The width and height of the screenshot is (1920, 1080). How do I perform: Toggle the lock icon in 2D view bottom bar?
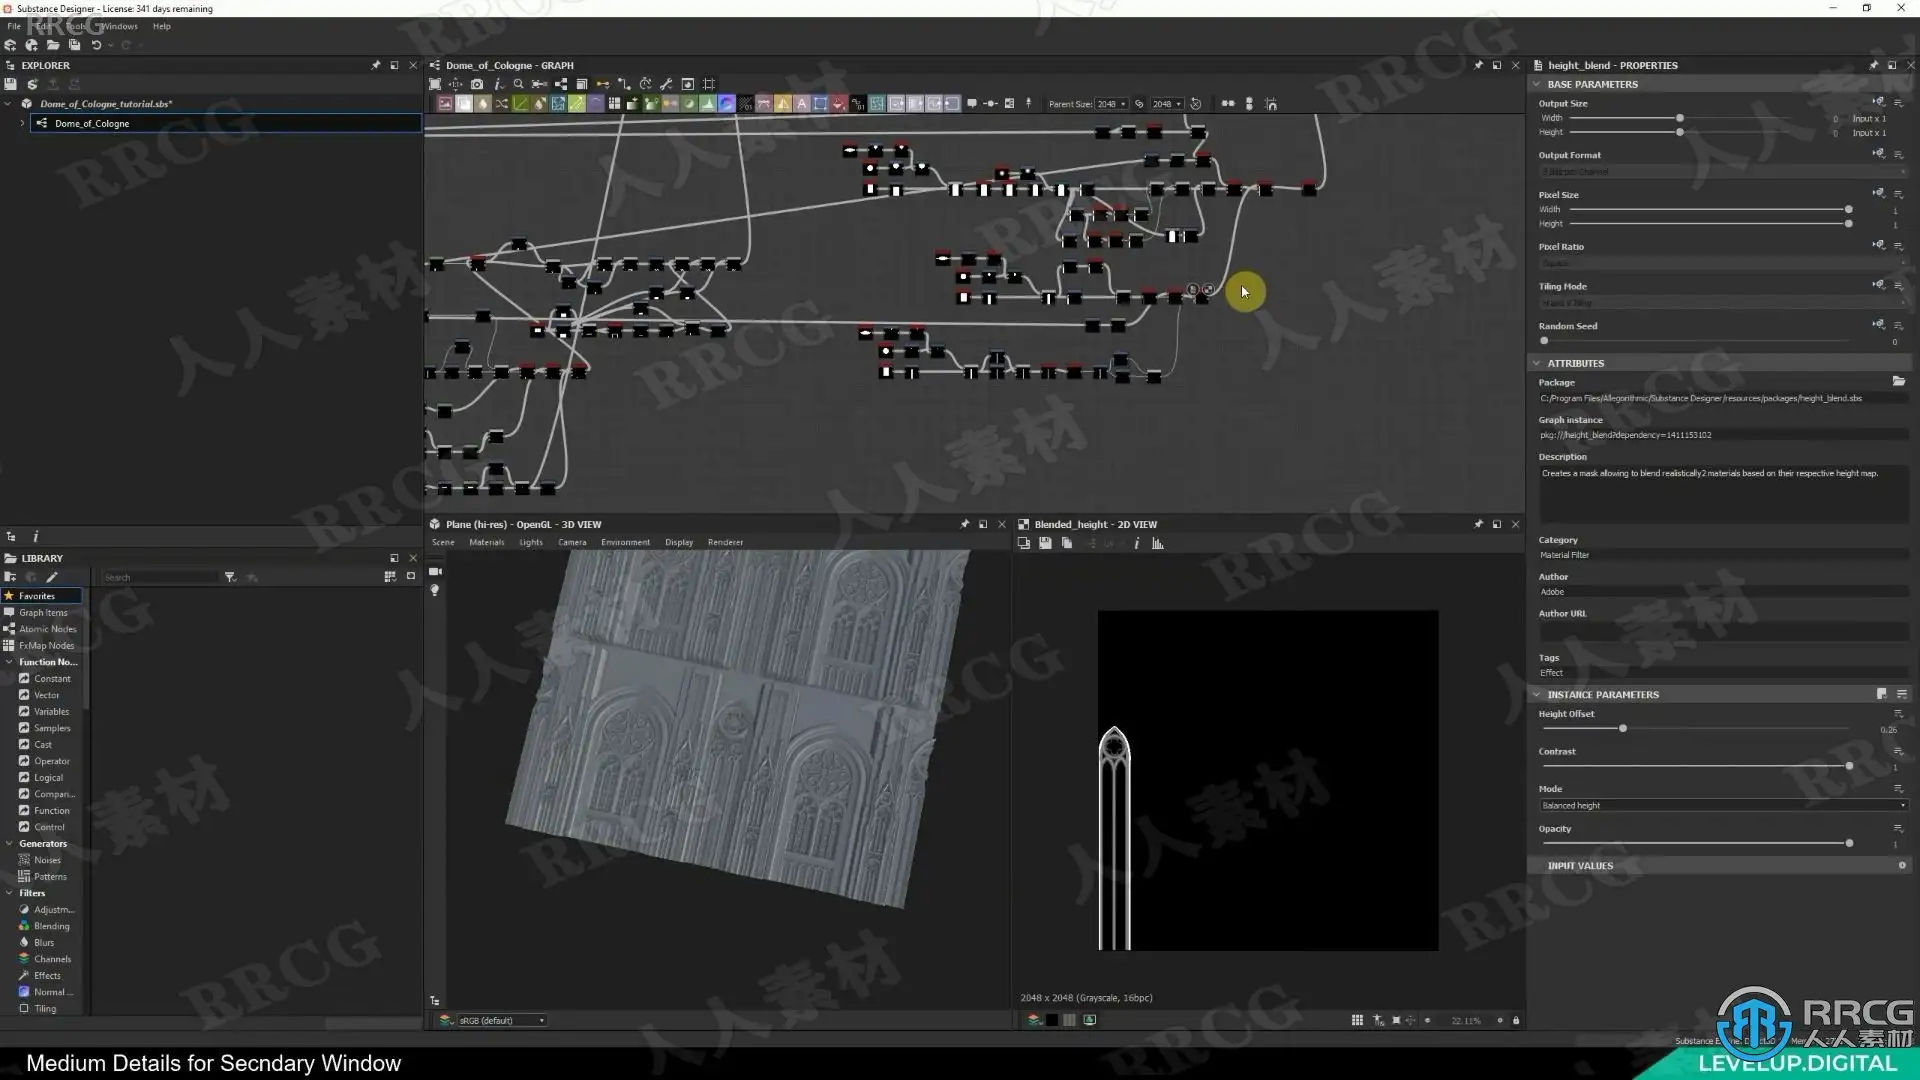click(x=1516, y=1020)
